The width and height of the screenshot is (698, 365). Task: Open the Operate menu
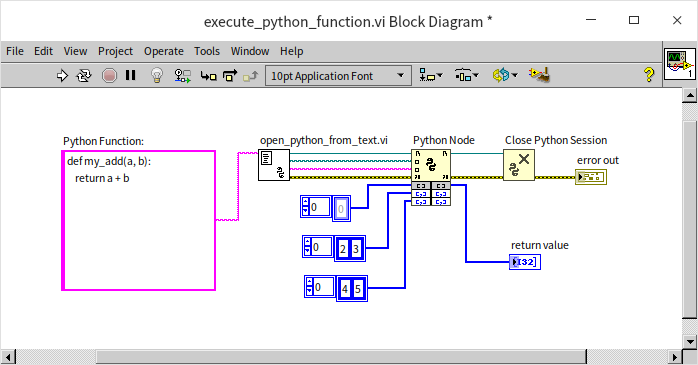coord(164,51)
